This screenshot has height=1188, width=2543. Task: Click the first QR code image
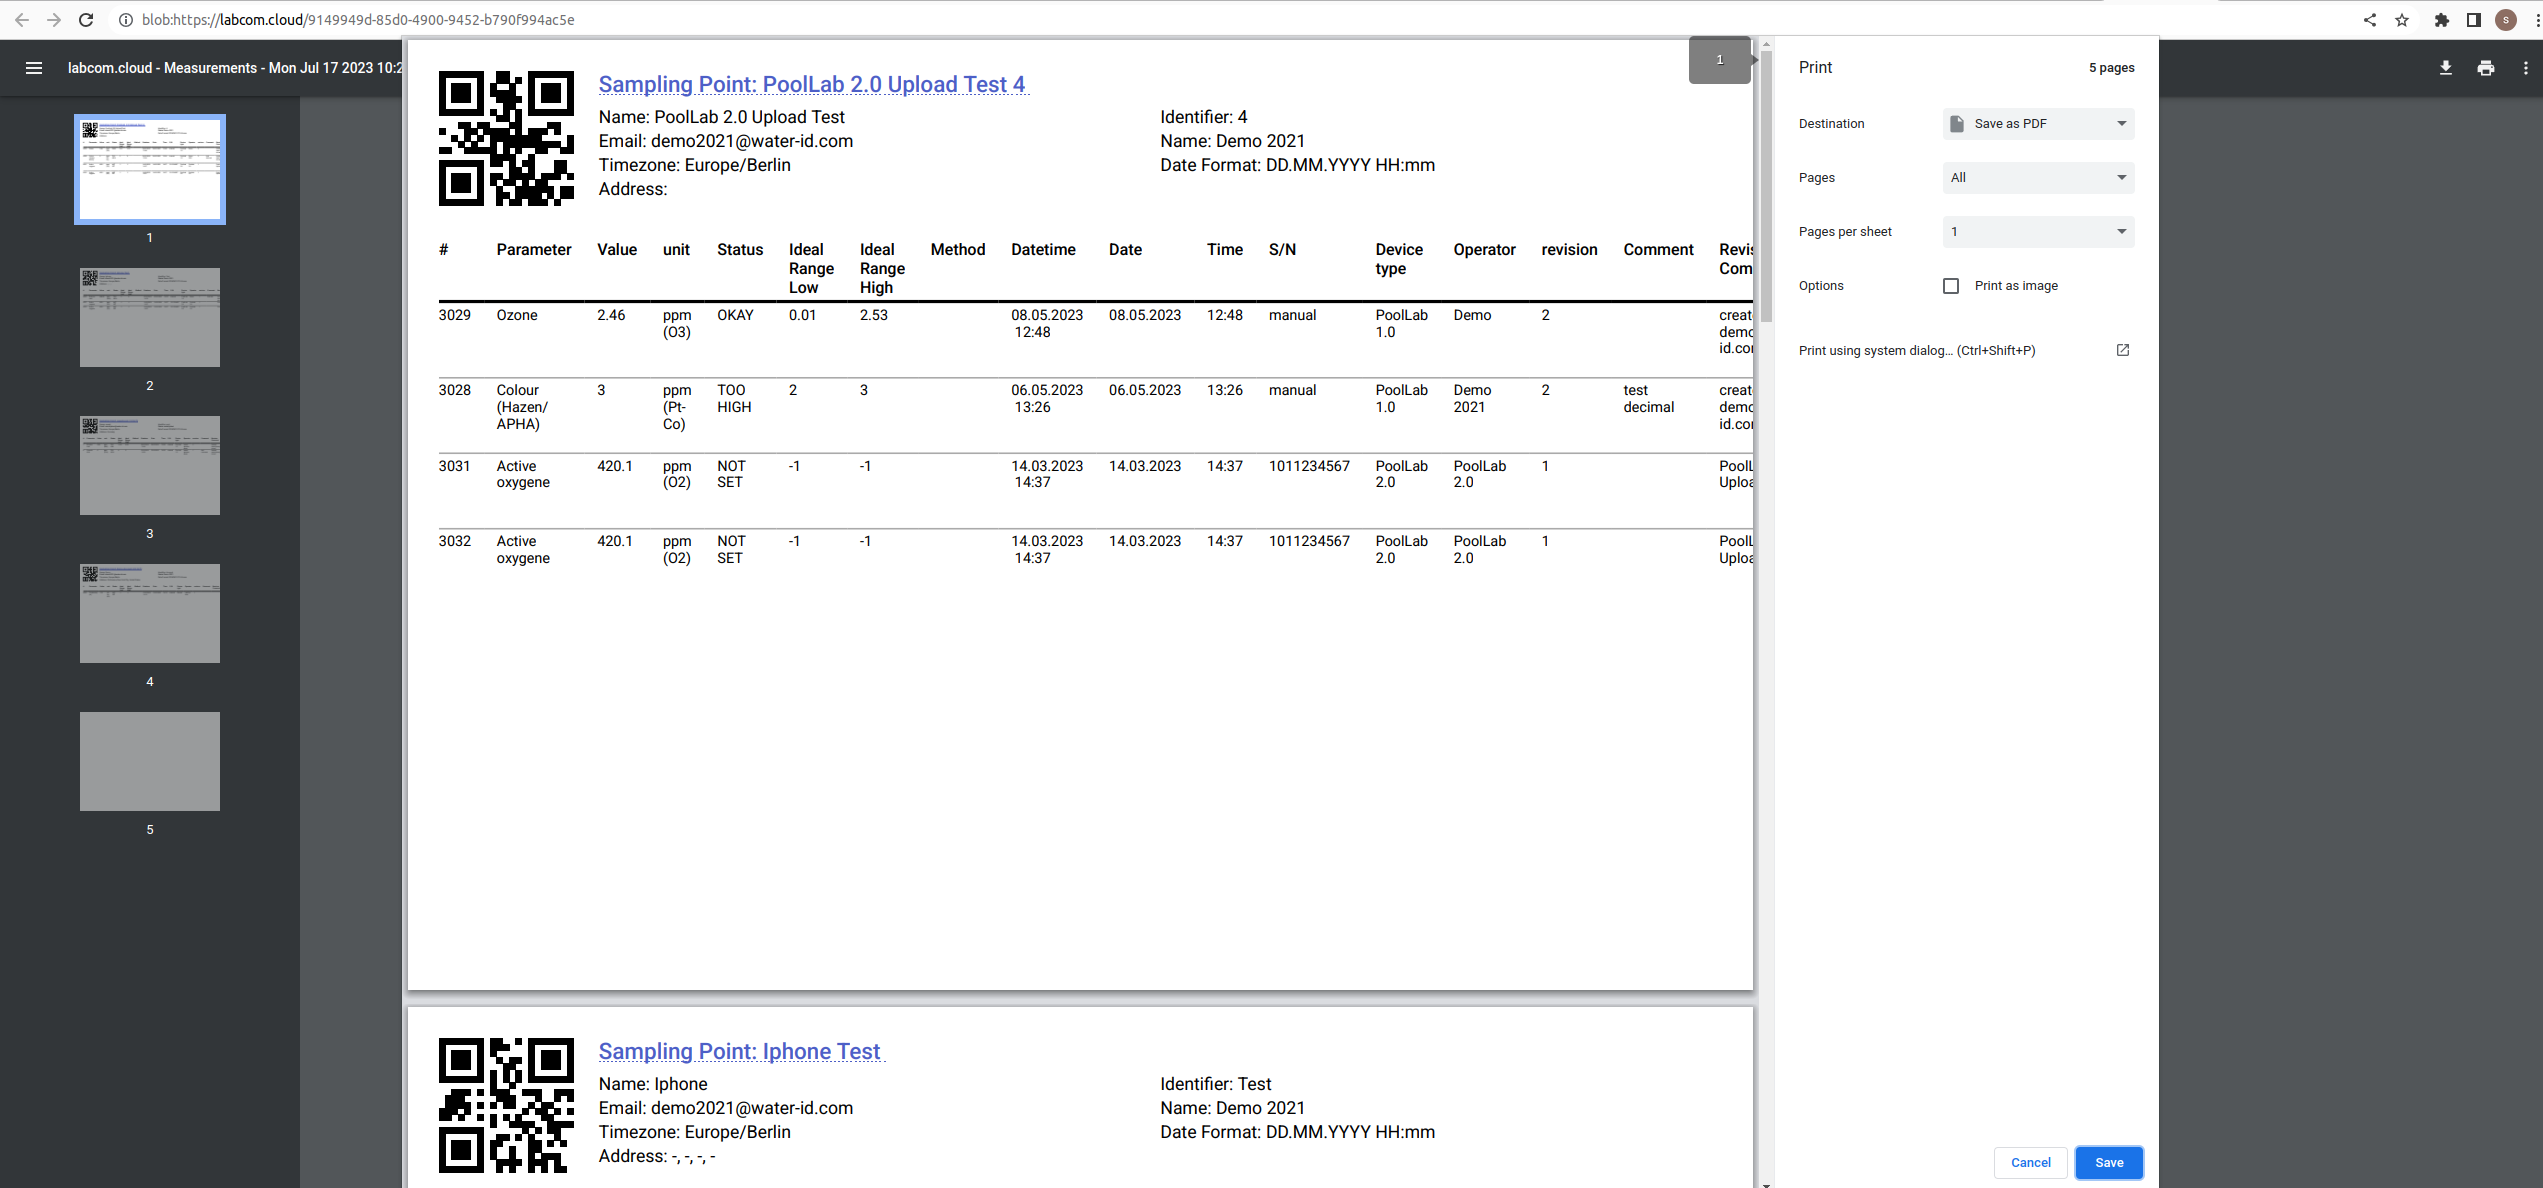click(506, 138)
